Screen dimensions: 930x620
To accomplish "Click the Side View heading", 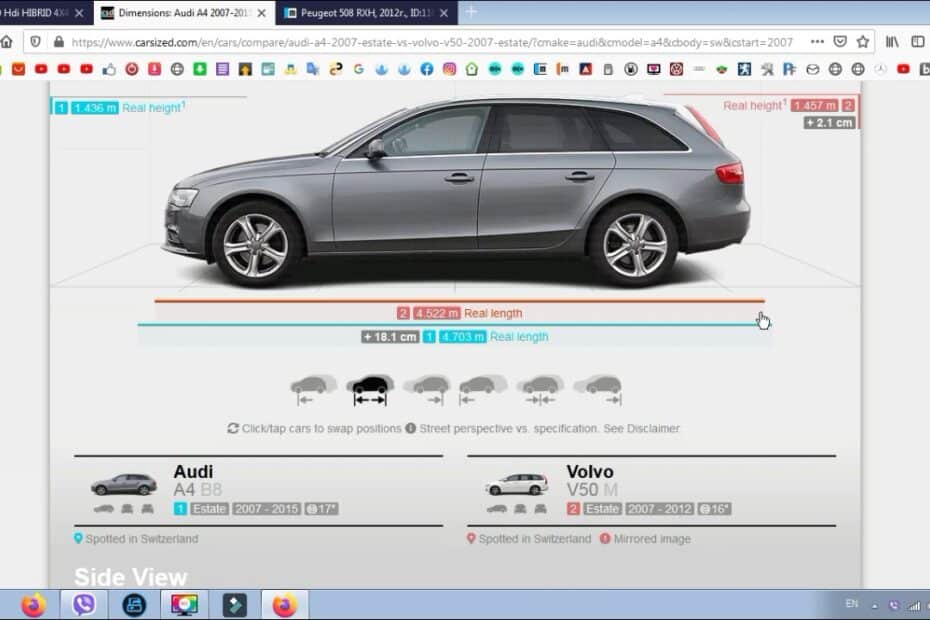I will click(130, 577).
